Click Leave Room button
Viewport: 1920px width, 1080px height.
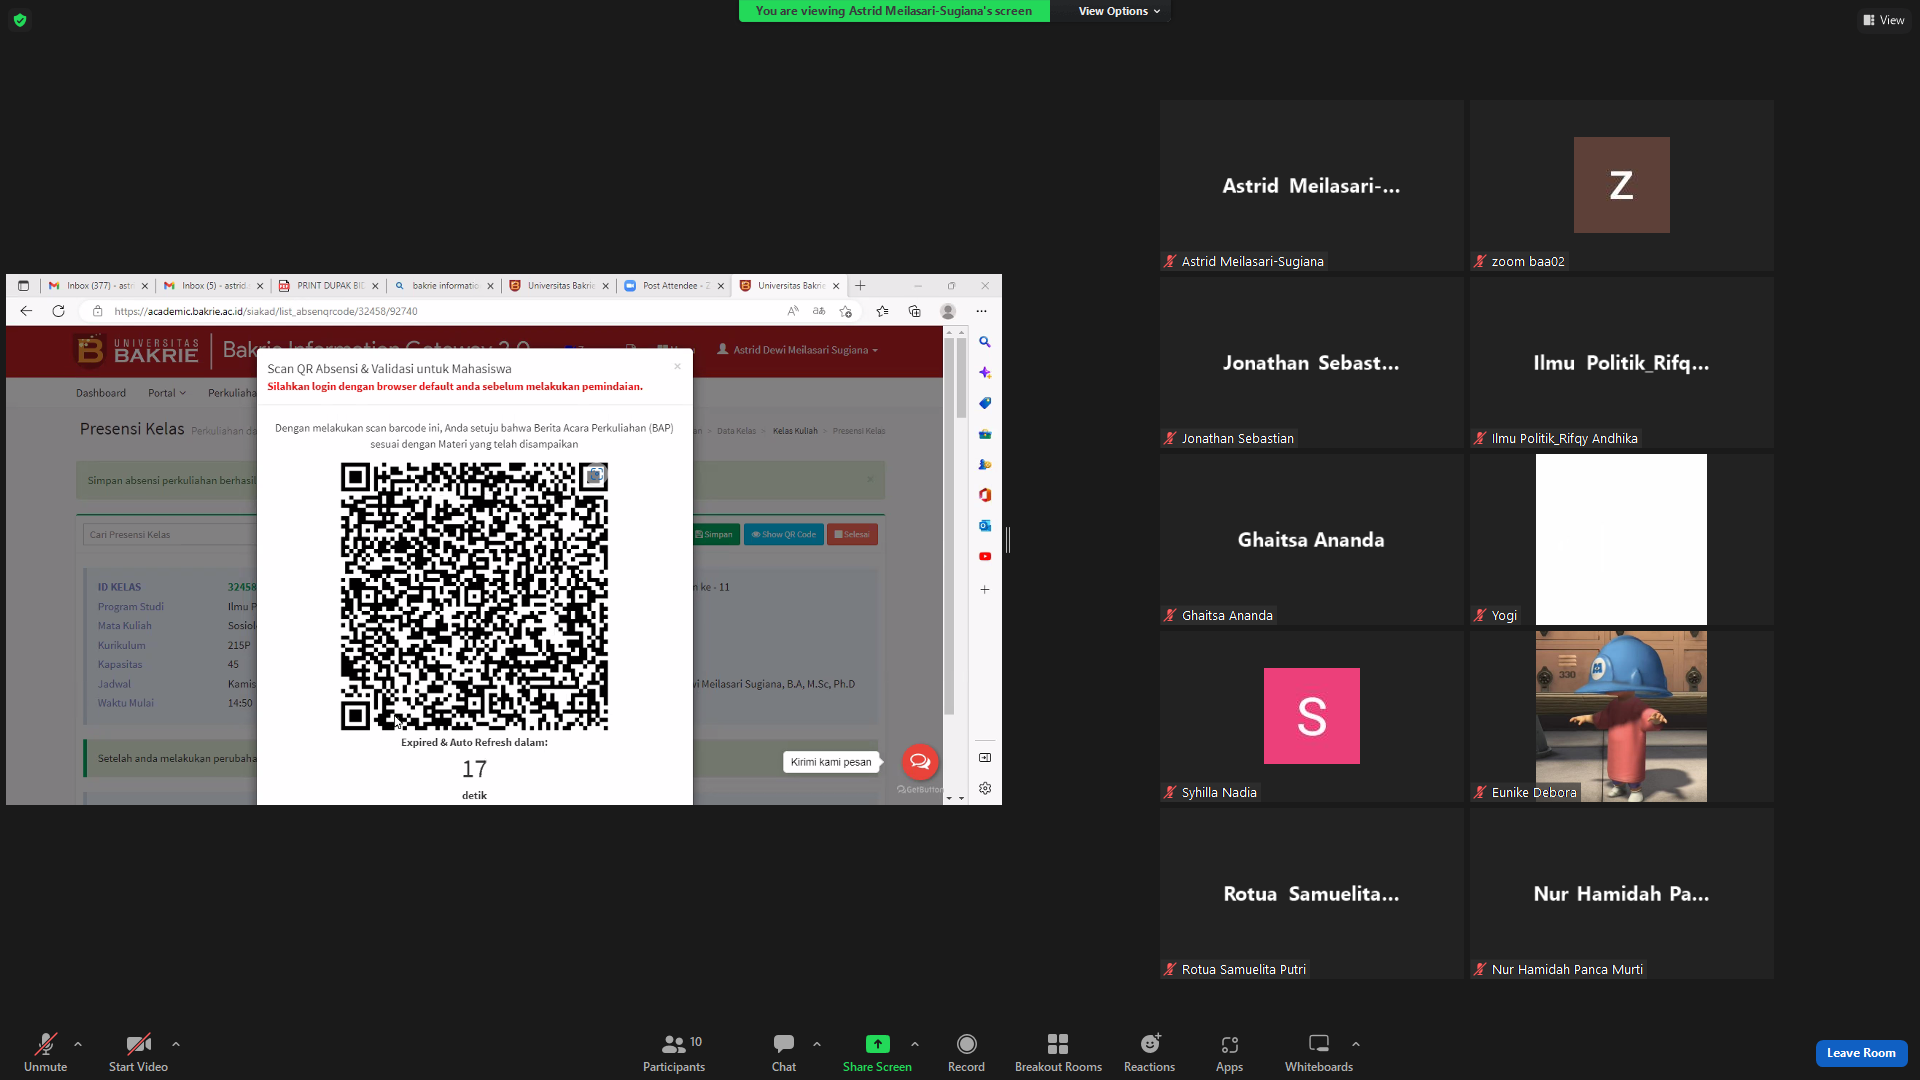click(x=1861, y=1053)
